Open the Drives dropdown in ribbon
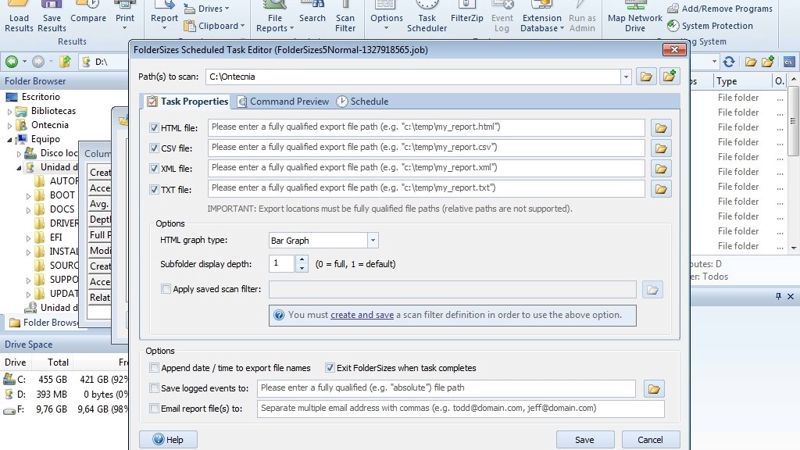 pos(207,9)
